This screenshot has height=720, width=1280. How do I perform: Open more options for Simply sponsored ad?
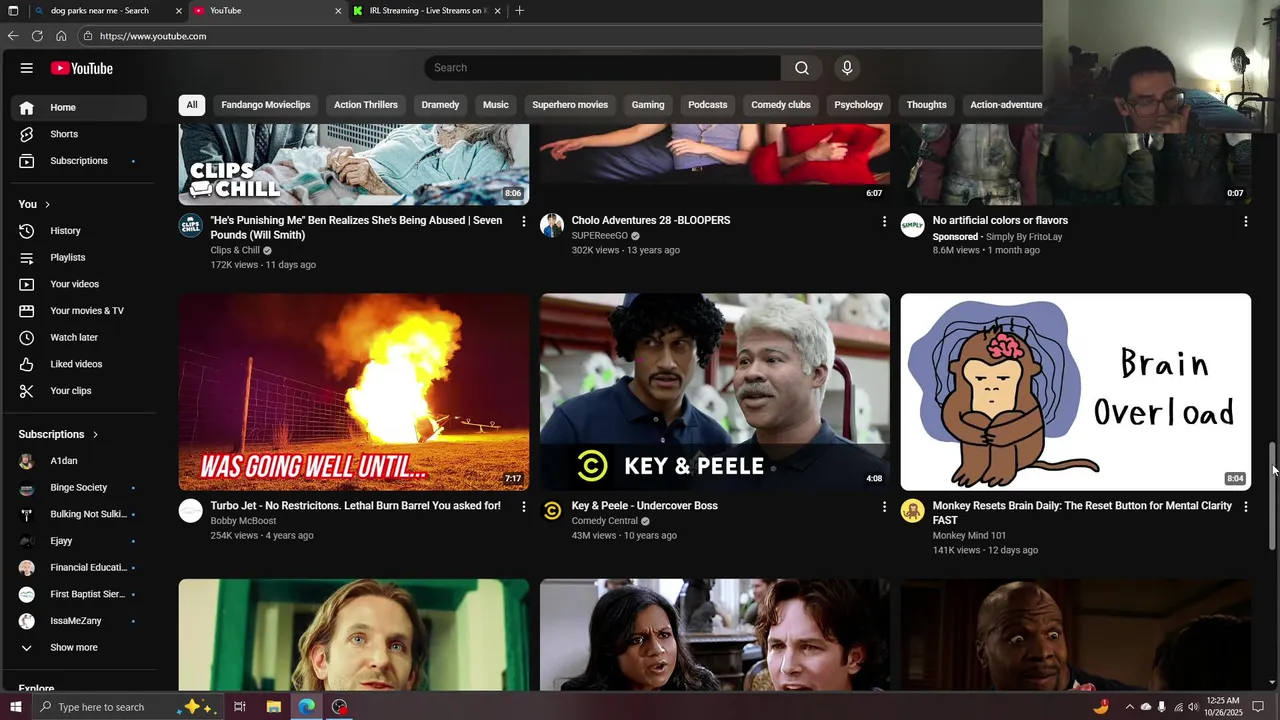pyautogui.click(x=1245, y=221)
